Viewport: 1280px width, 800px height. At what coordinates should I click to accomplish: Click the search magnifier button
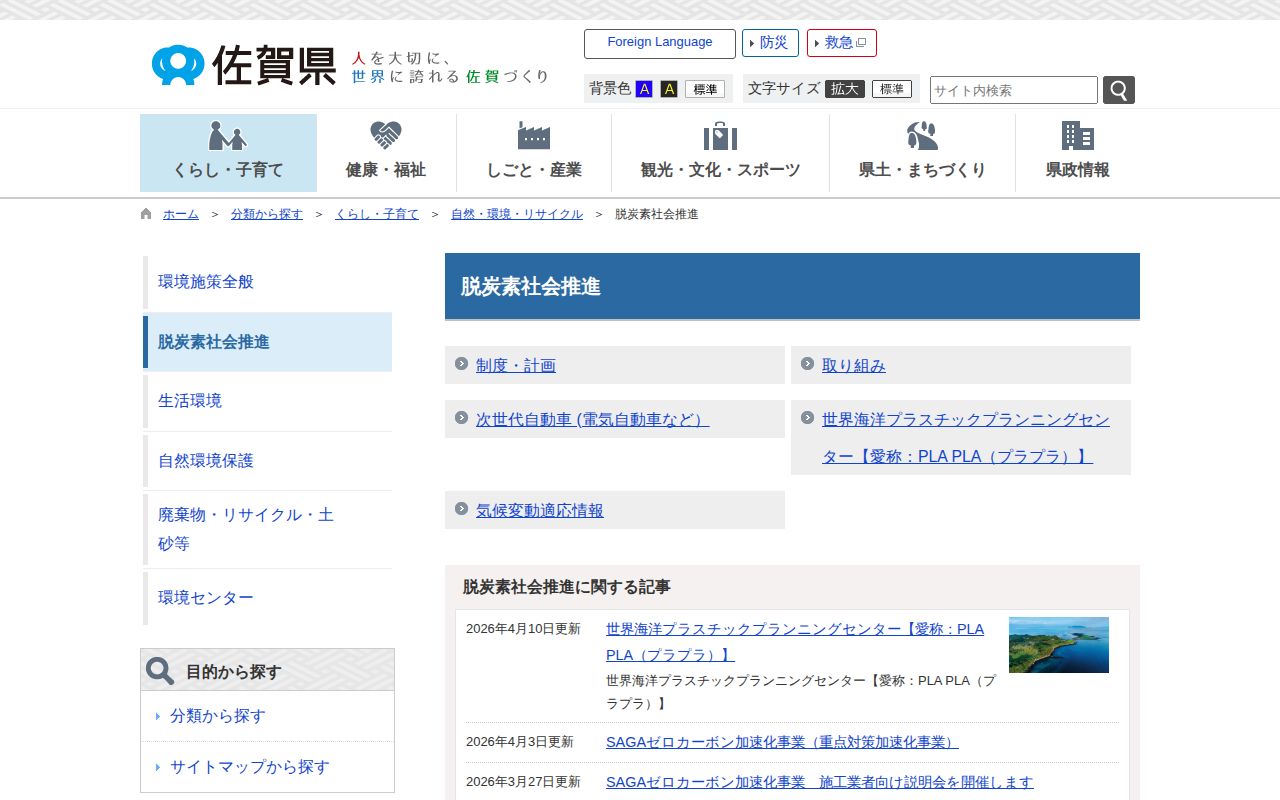click(1118, 90)
